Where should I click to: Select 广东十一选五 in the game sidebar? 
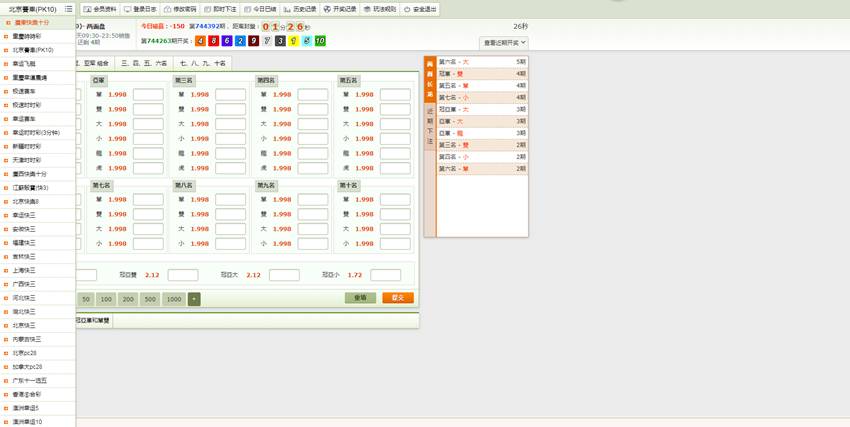point(38,381)
